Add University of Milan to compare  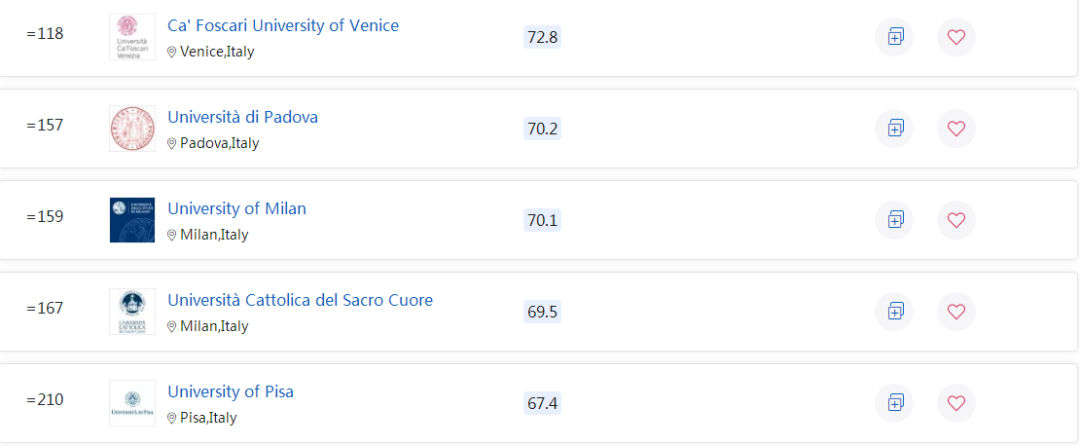click(x=894, y=220)
